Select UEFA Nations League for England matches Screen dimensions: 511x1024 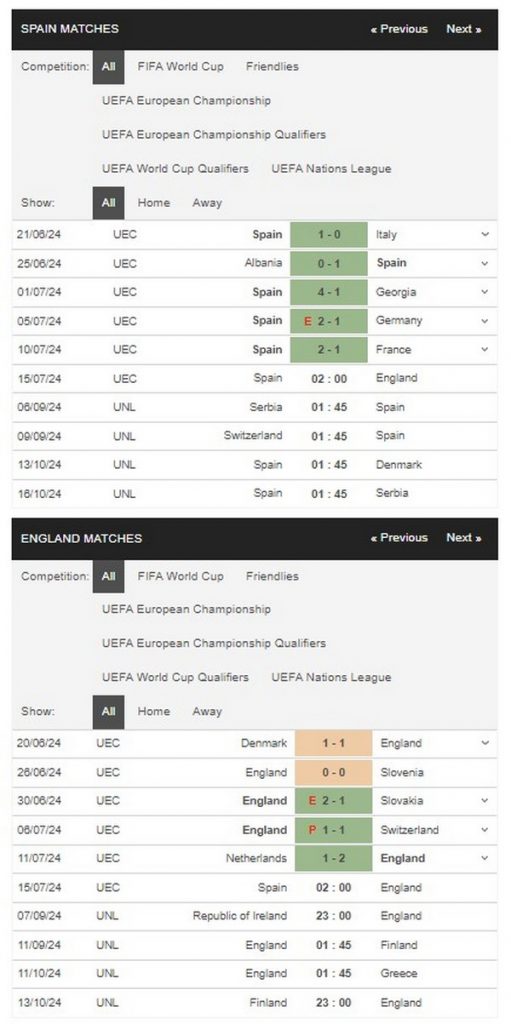pos(331,677)
